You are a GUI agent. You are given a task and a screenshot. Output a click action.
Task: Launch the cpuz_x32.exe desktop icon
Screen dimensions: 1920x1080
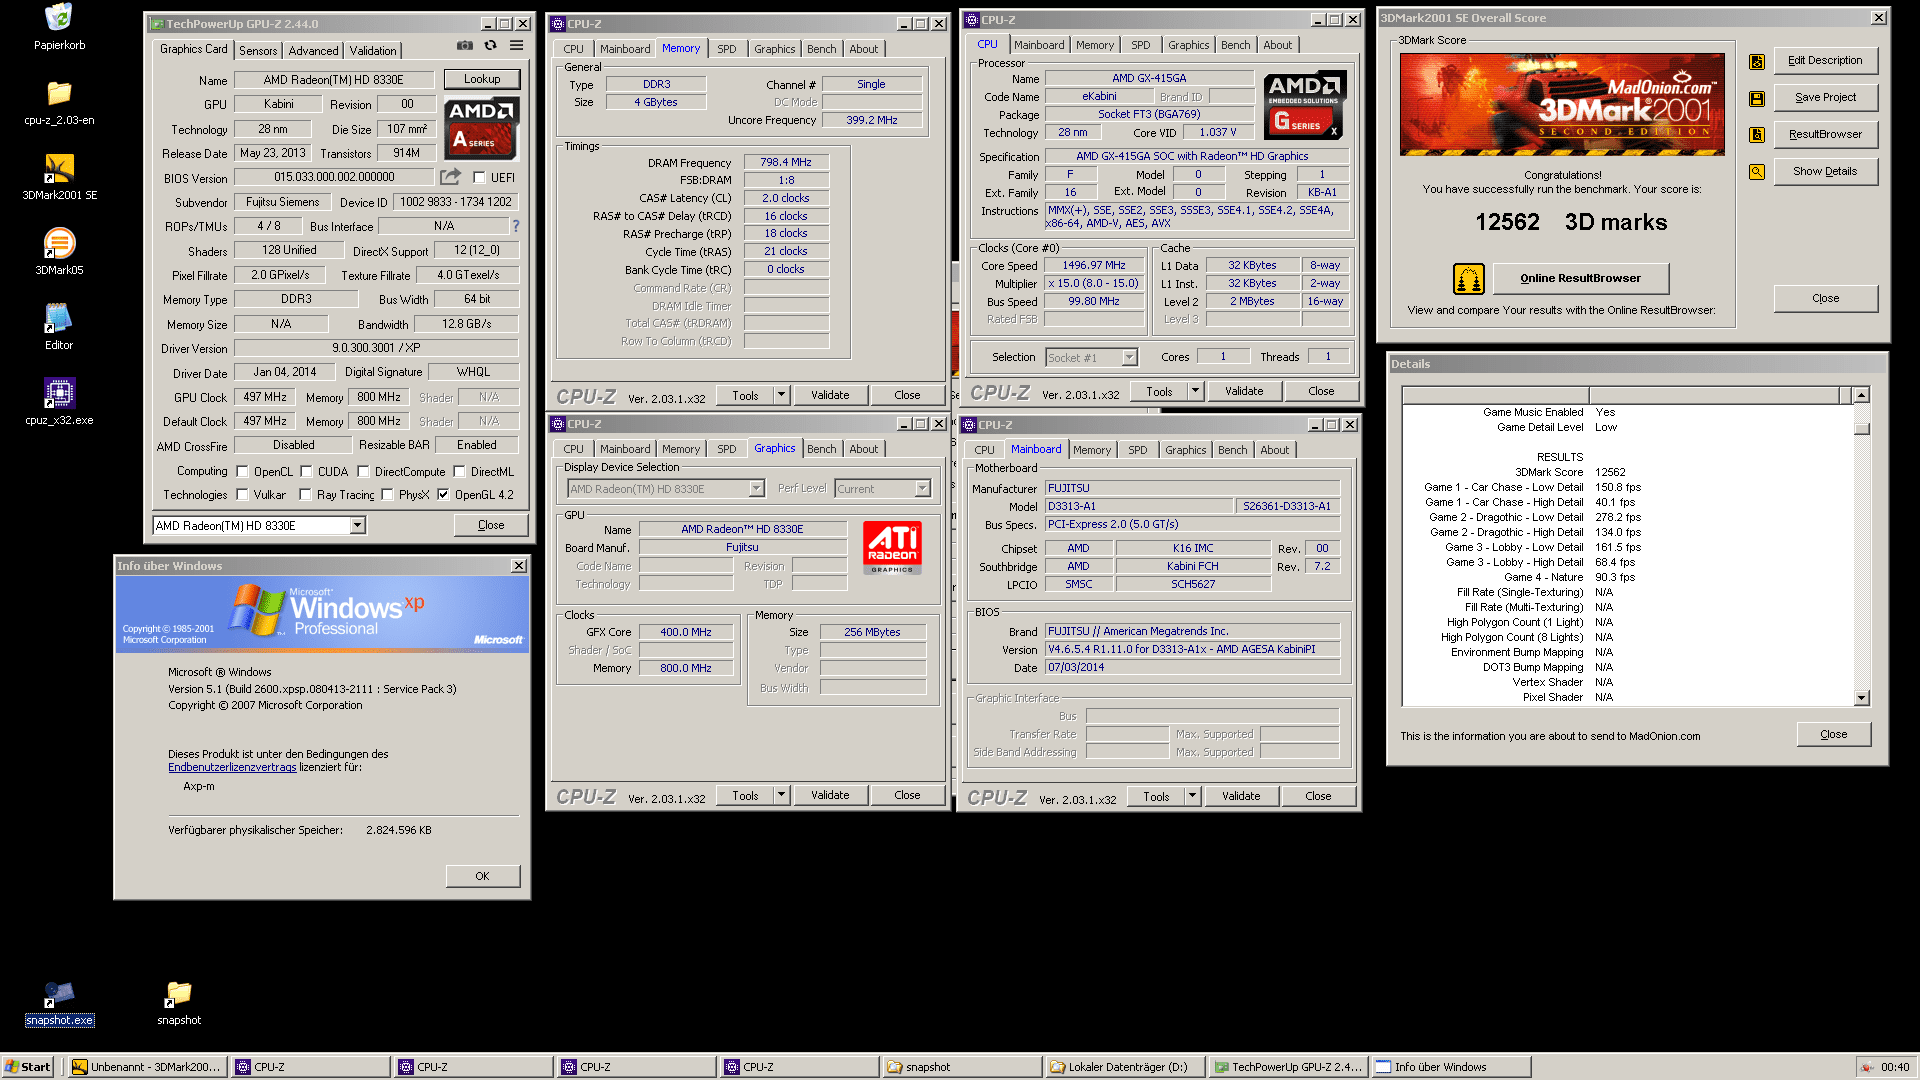(x=59, y=393)
